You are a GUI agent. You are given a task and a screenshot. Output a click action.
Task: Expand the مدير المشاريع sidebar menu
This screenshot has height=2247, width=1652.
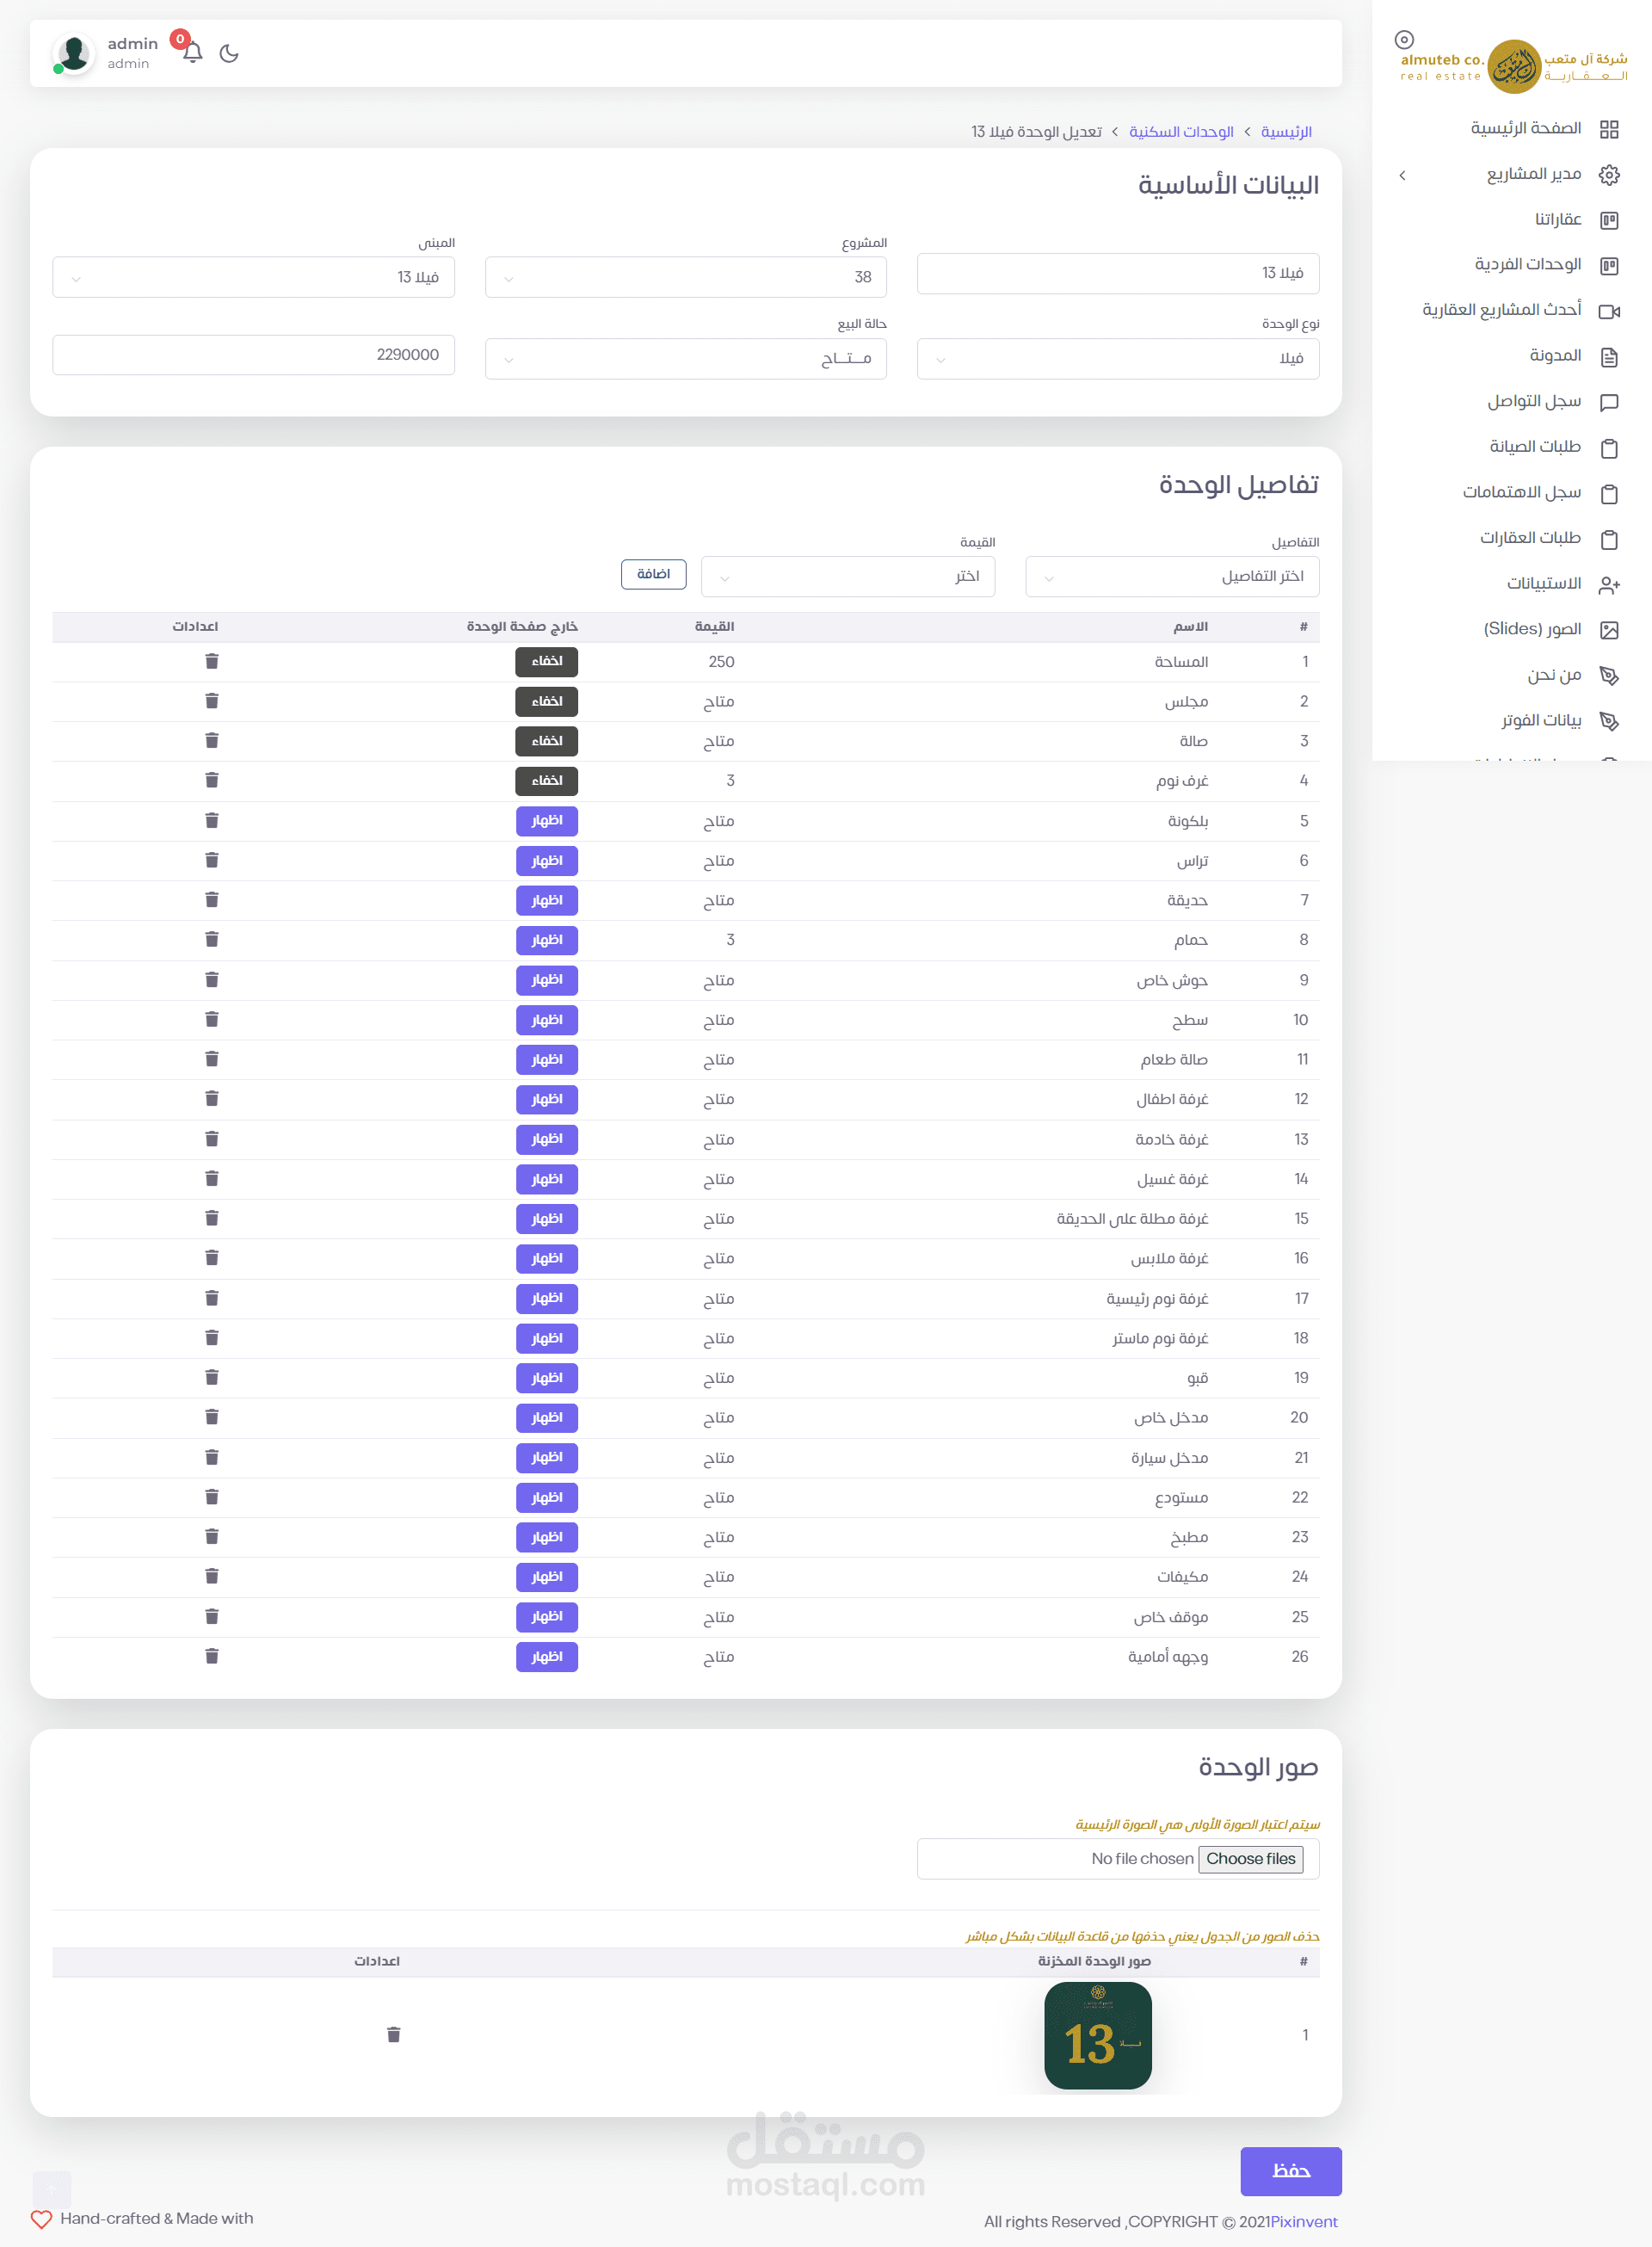[1532, 175]
